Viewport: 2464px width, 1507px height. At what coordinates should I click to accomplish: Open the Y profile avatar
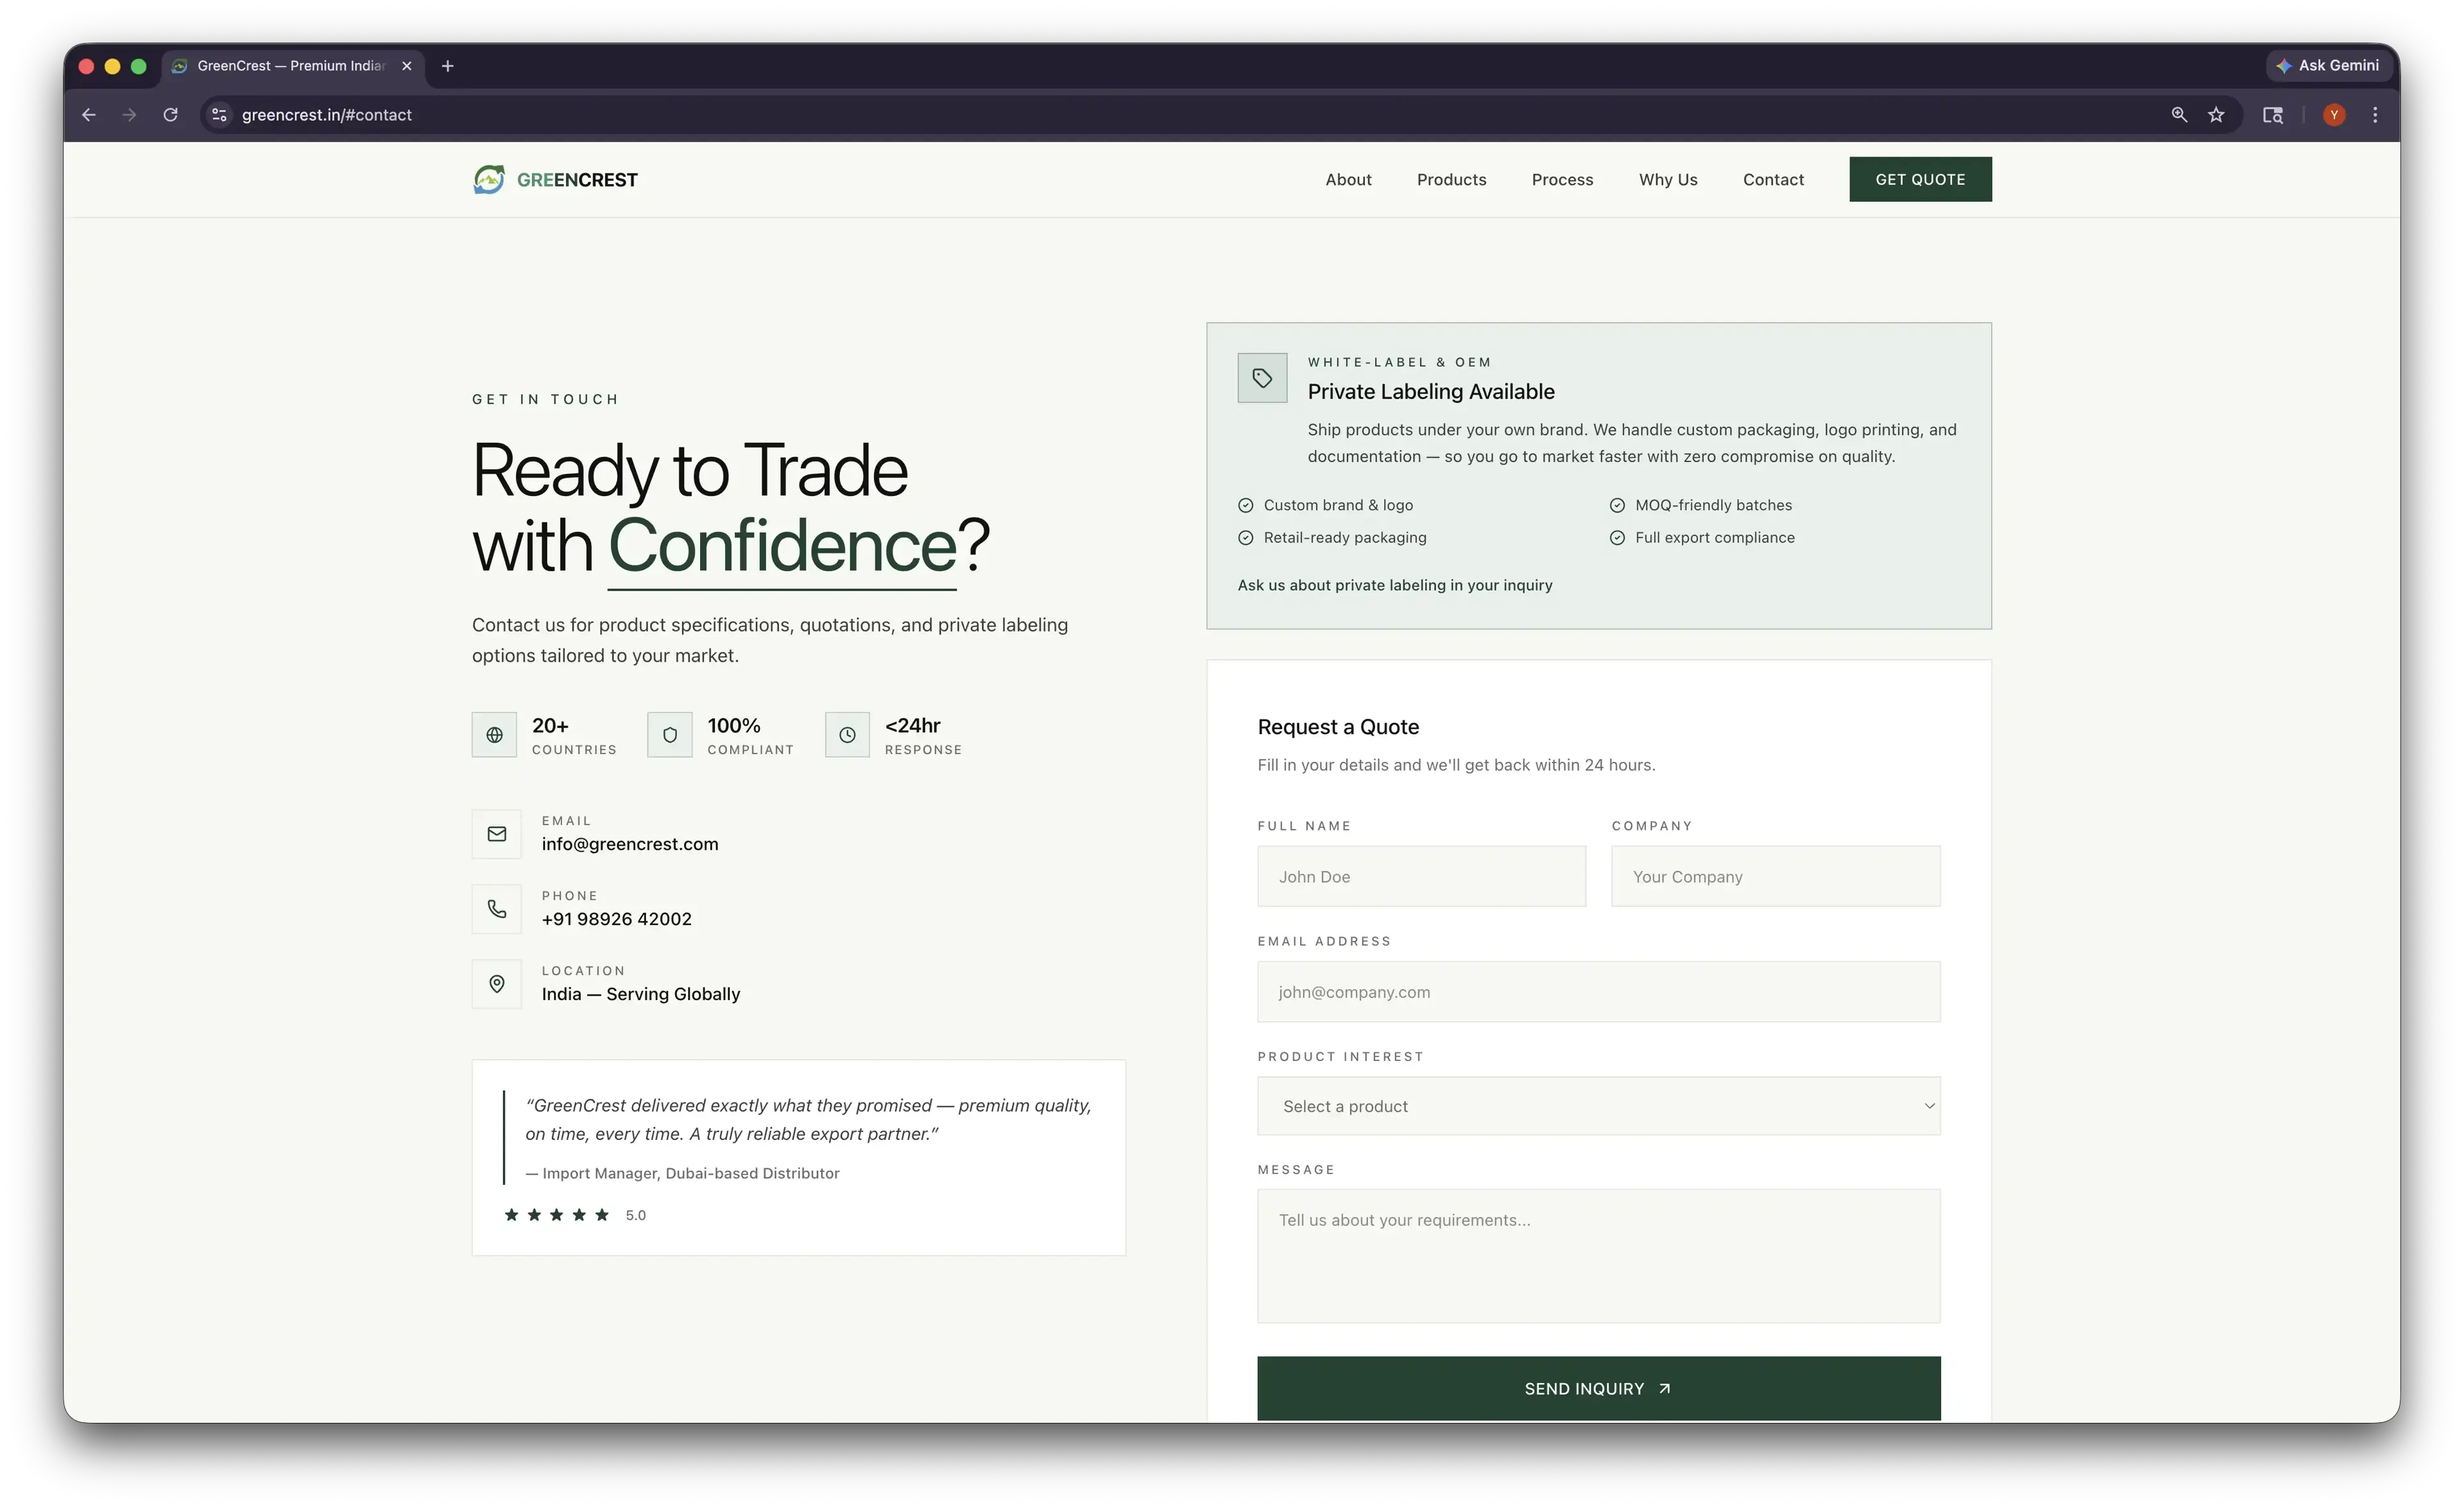click(2334, 115)
